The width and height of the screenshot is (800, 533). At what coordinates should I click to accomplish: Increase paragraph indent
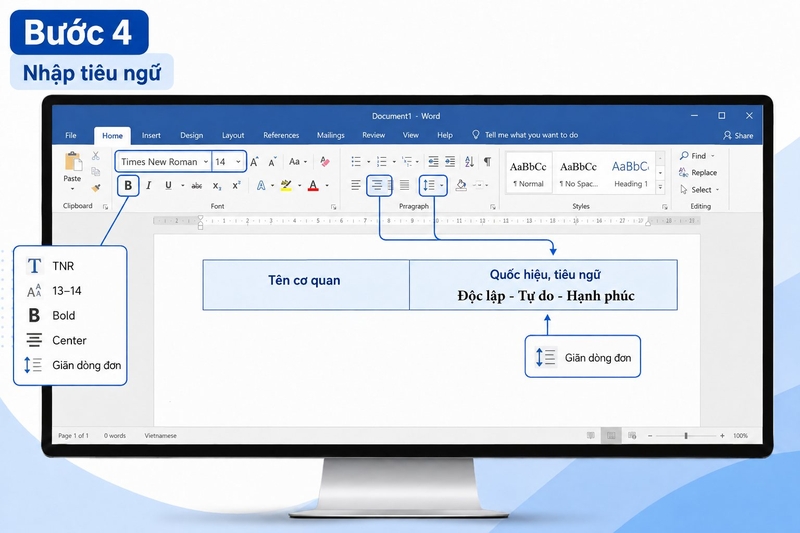click(450, 162)
